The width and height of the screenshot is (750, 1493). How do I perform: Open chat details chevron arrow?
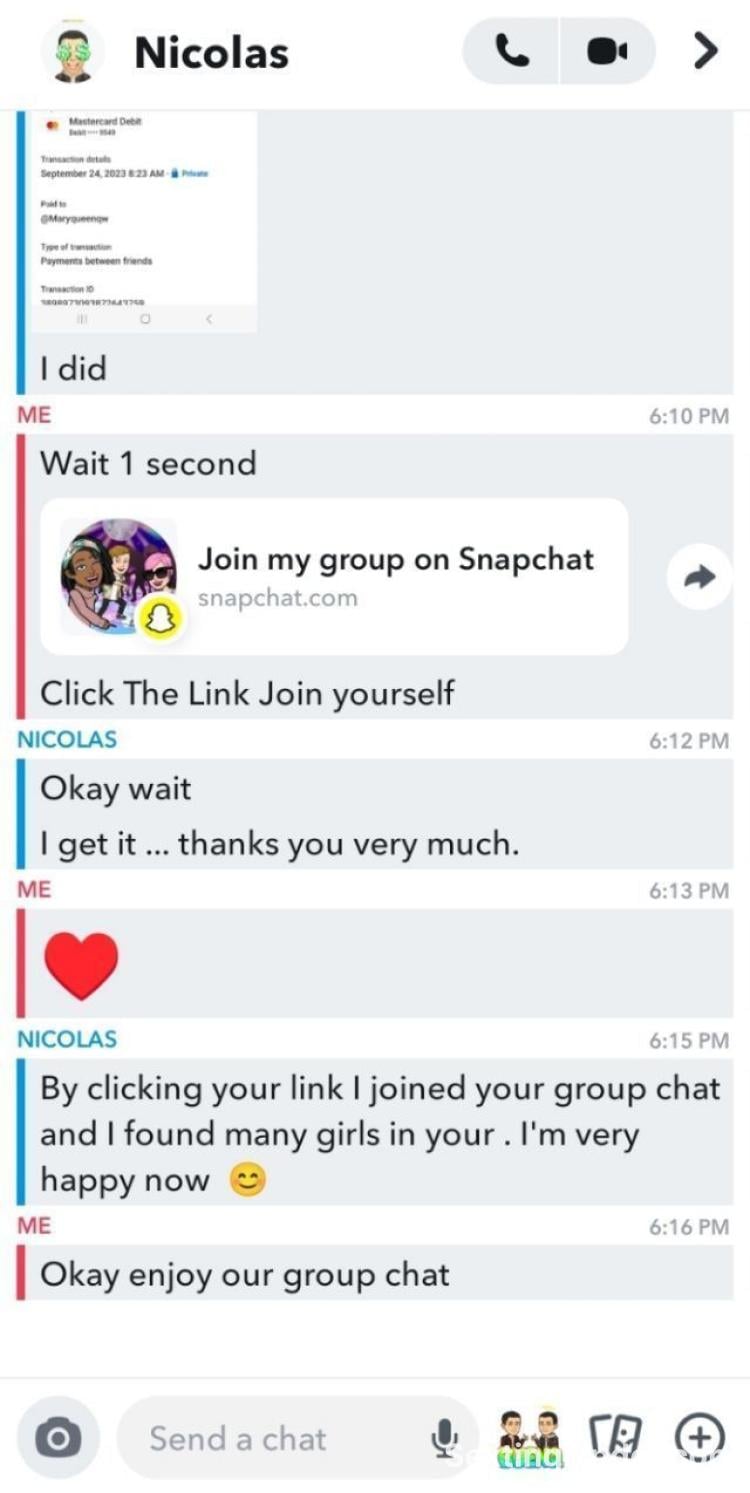click(x=706, y=51)
